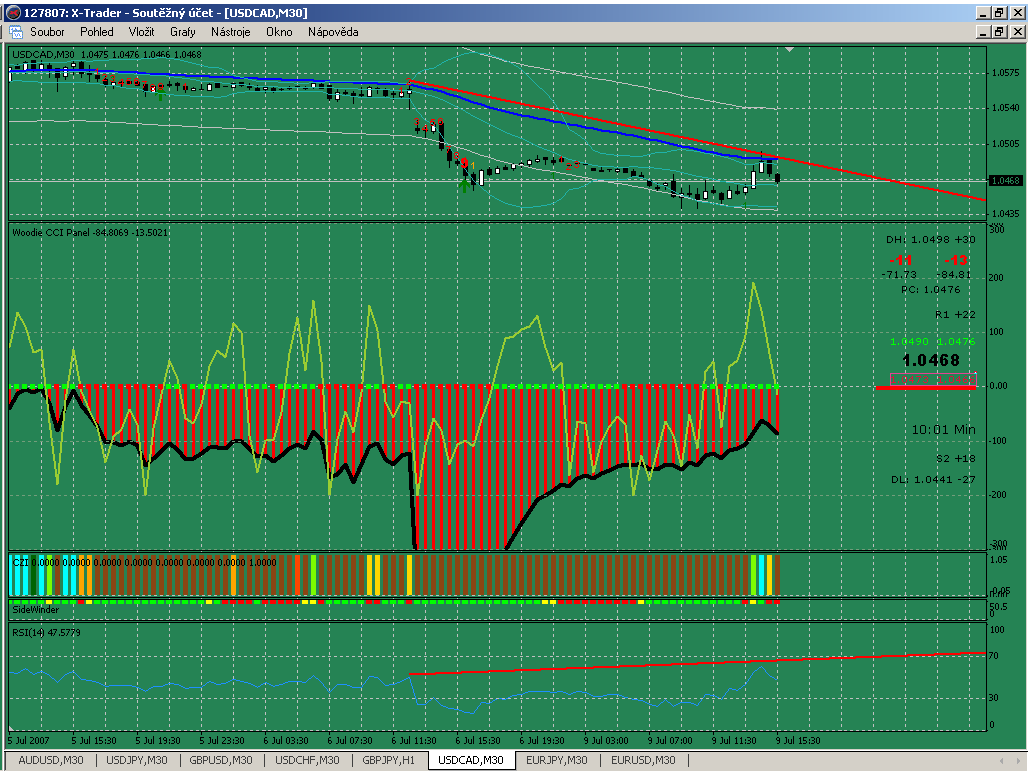1032x776 pixels.
Task: Click the PC: 1.0476 pivot text
Action: pyautogui.click(x=931, y=290)
